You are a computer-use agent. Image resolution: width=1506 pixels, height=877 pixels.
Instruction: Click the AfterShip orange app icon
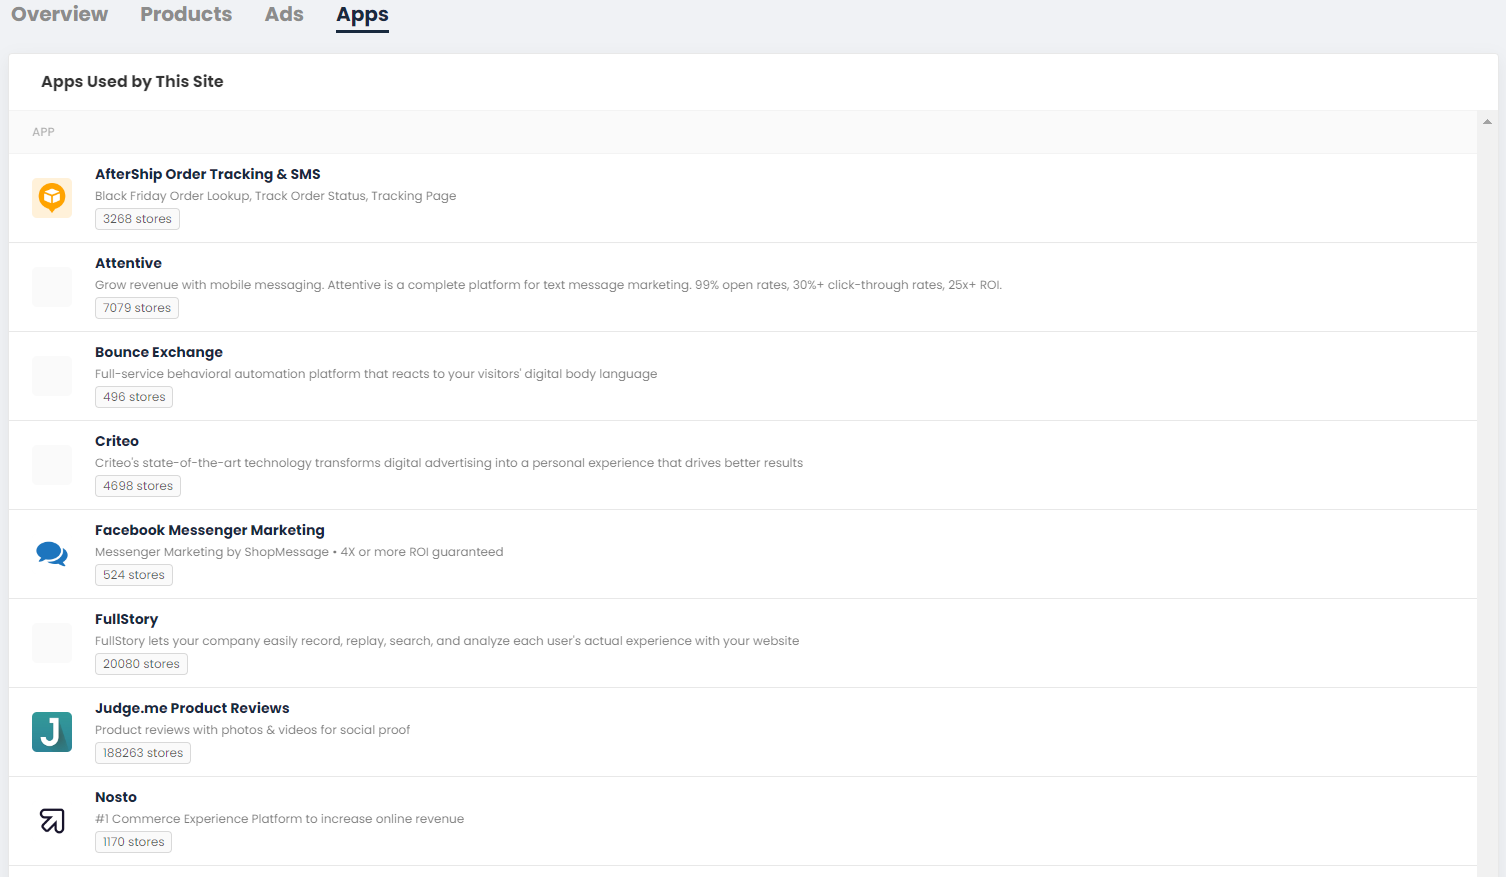click(52, 198)
